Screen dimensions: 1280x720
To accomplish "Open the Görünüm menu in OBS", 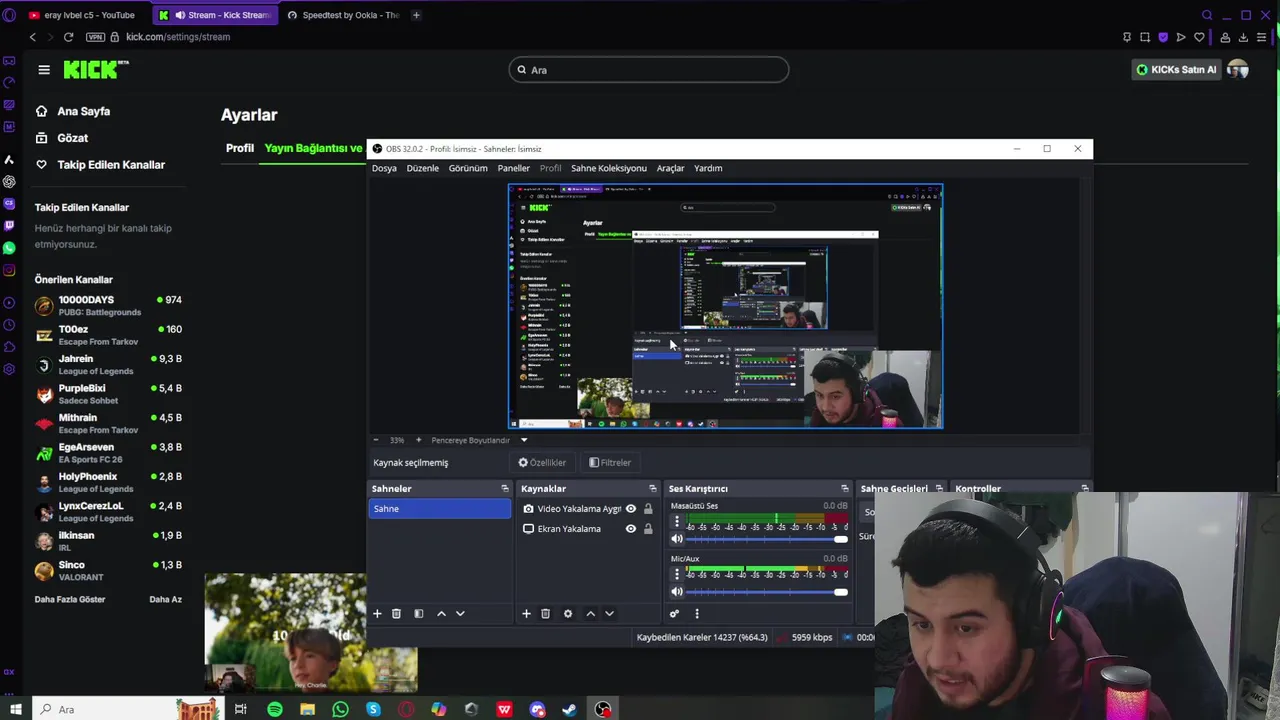I will [468, 168].
